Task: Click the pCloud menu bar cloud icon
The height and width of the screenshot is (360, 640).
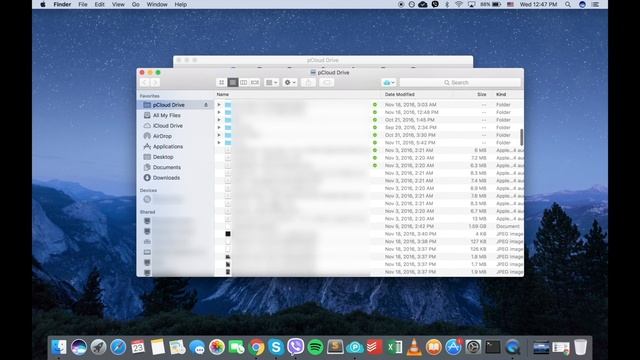Action: click(423, 4)
